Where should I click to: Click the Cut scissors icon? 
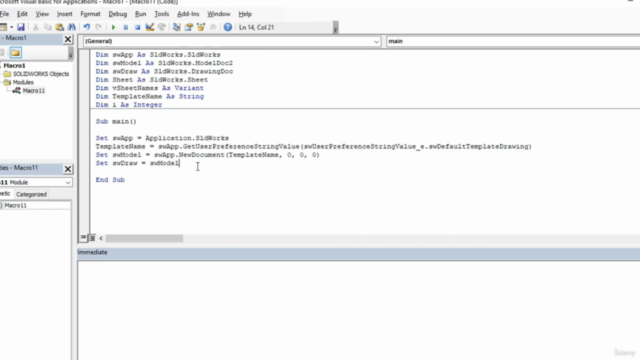tap(36, 27)
